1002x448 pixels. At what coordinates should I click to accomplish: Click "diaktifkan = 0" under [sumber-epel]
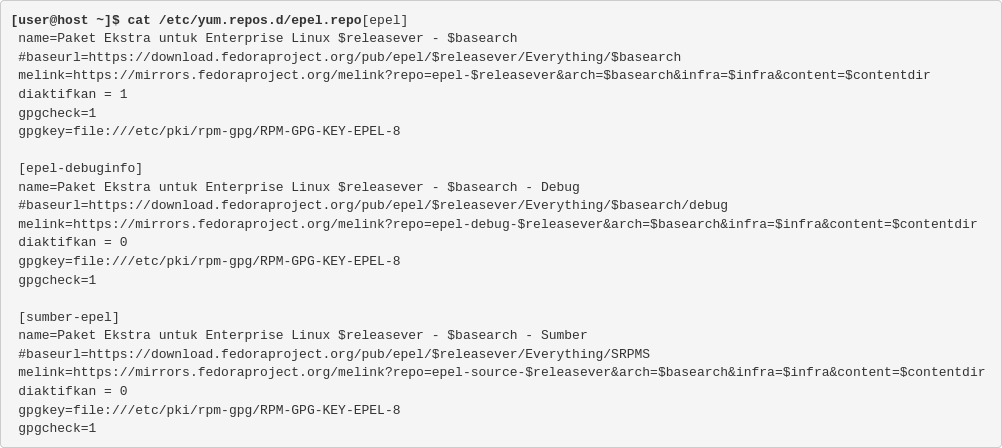[x=72, y=391]
